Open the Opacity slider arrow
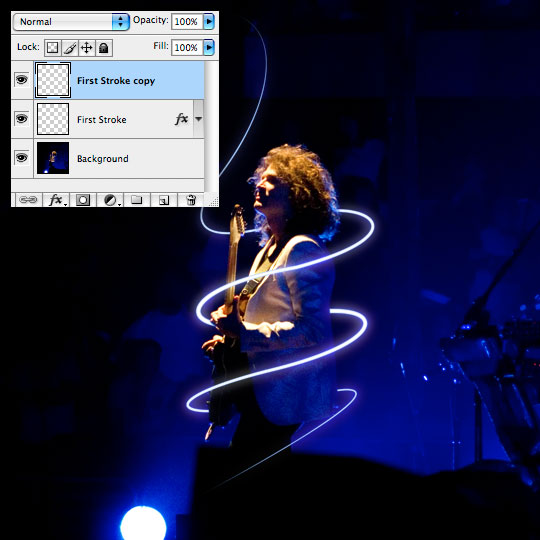 point(209,21)
